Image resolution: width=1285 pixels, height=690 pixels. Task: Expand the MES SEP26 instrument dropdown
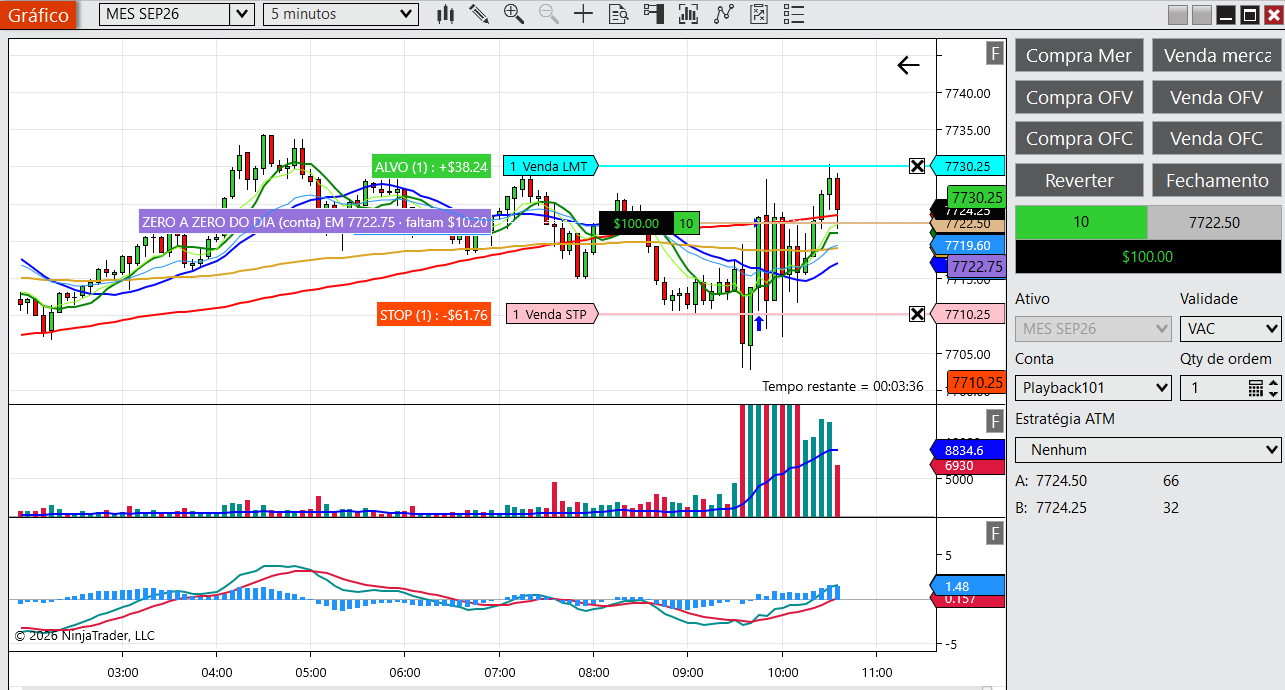(x=243, y=14)
